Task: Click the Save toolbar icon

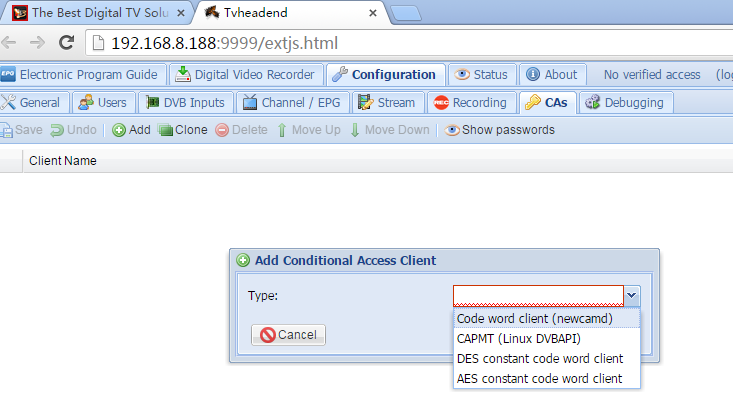Action: coord(7,130)
